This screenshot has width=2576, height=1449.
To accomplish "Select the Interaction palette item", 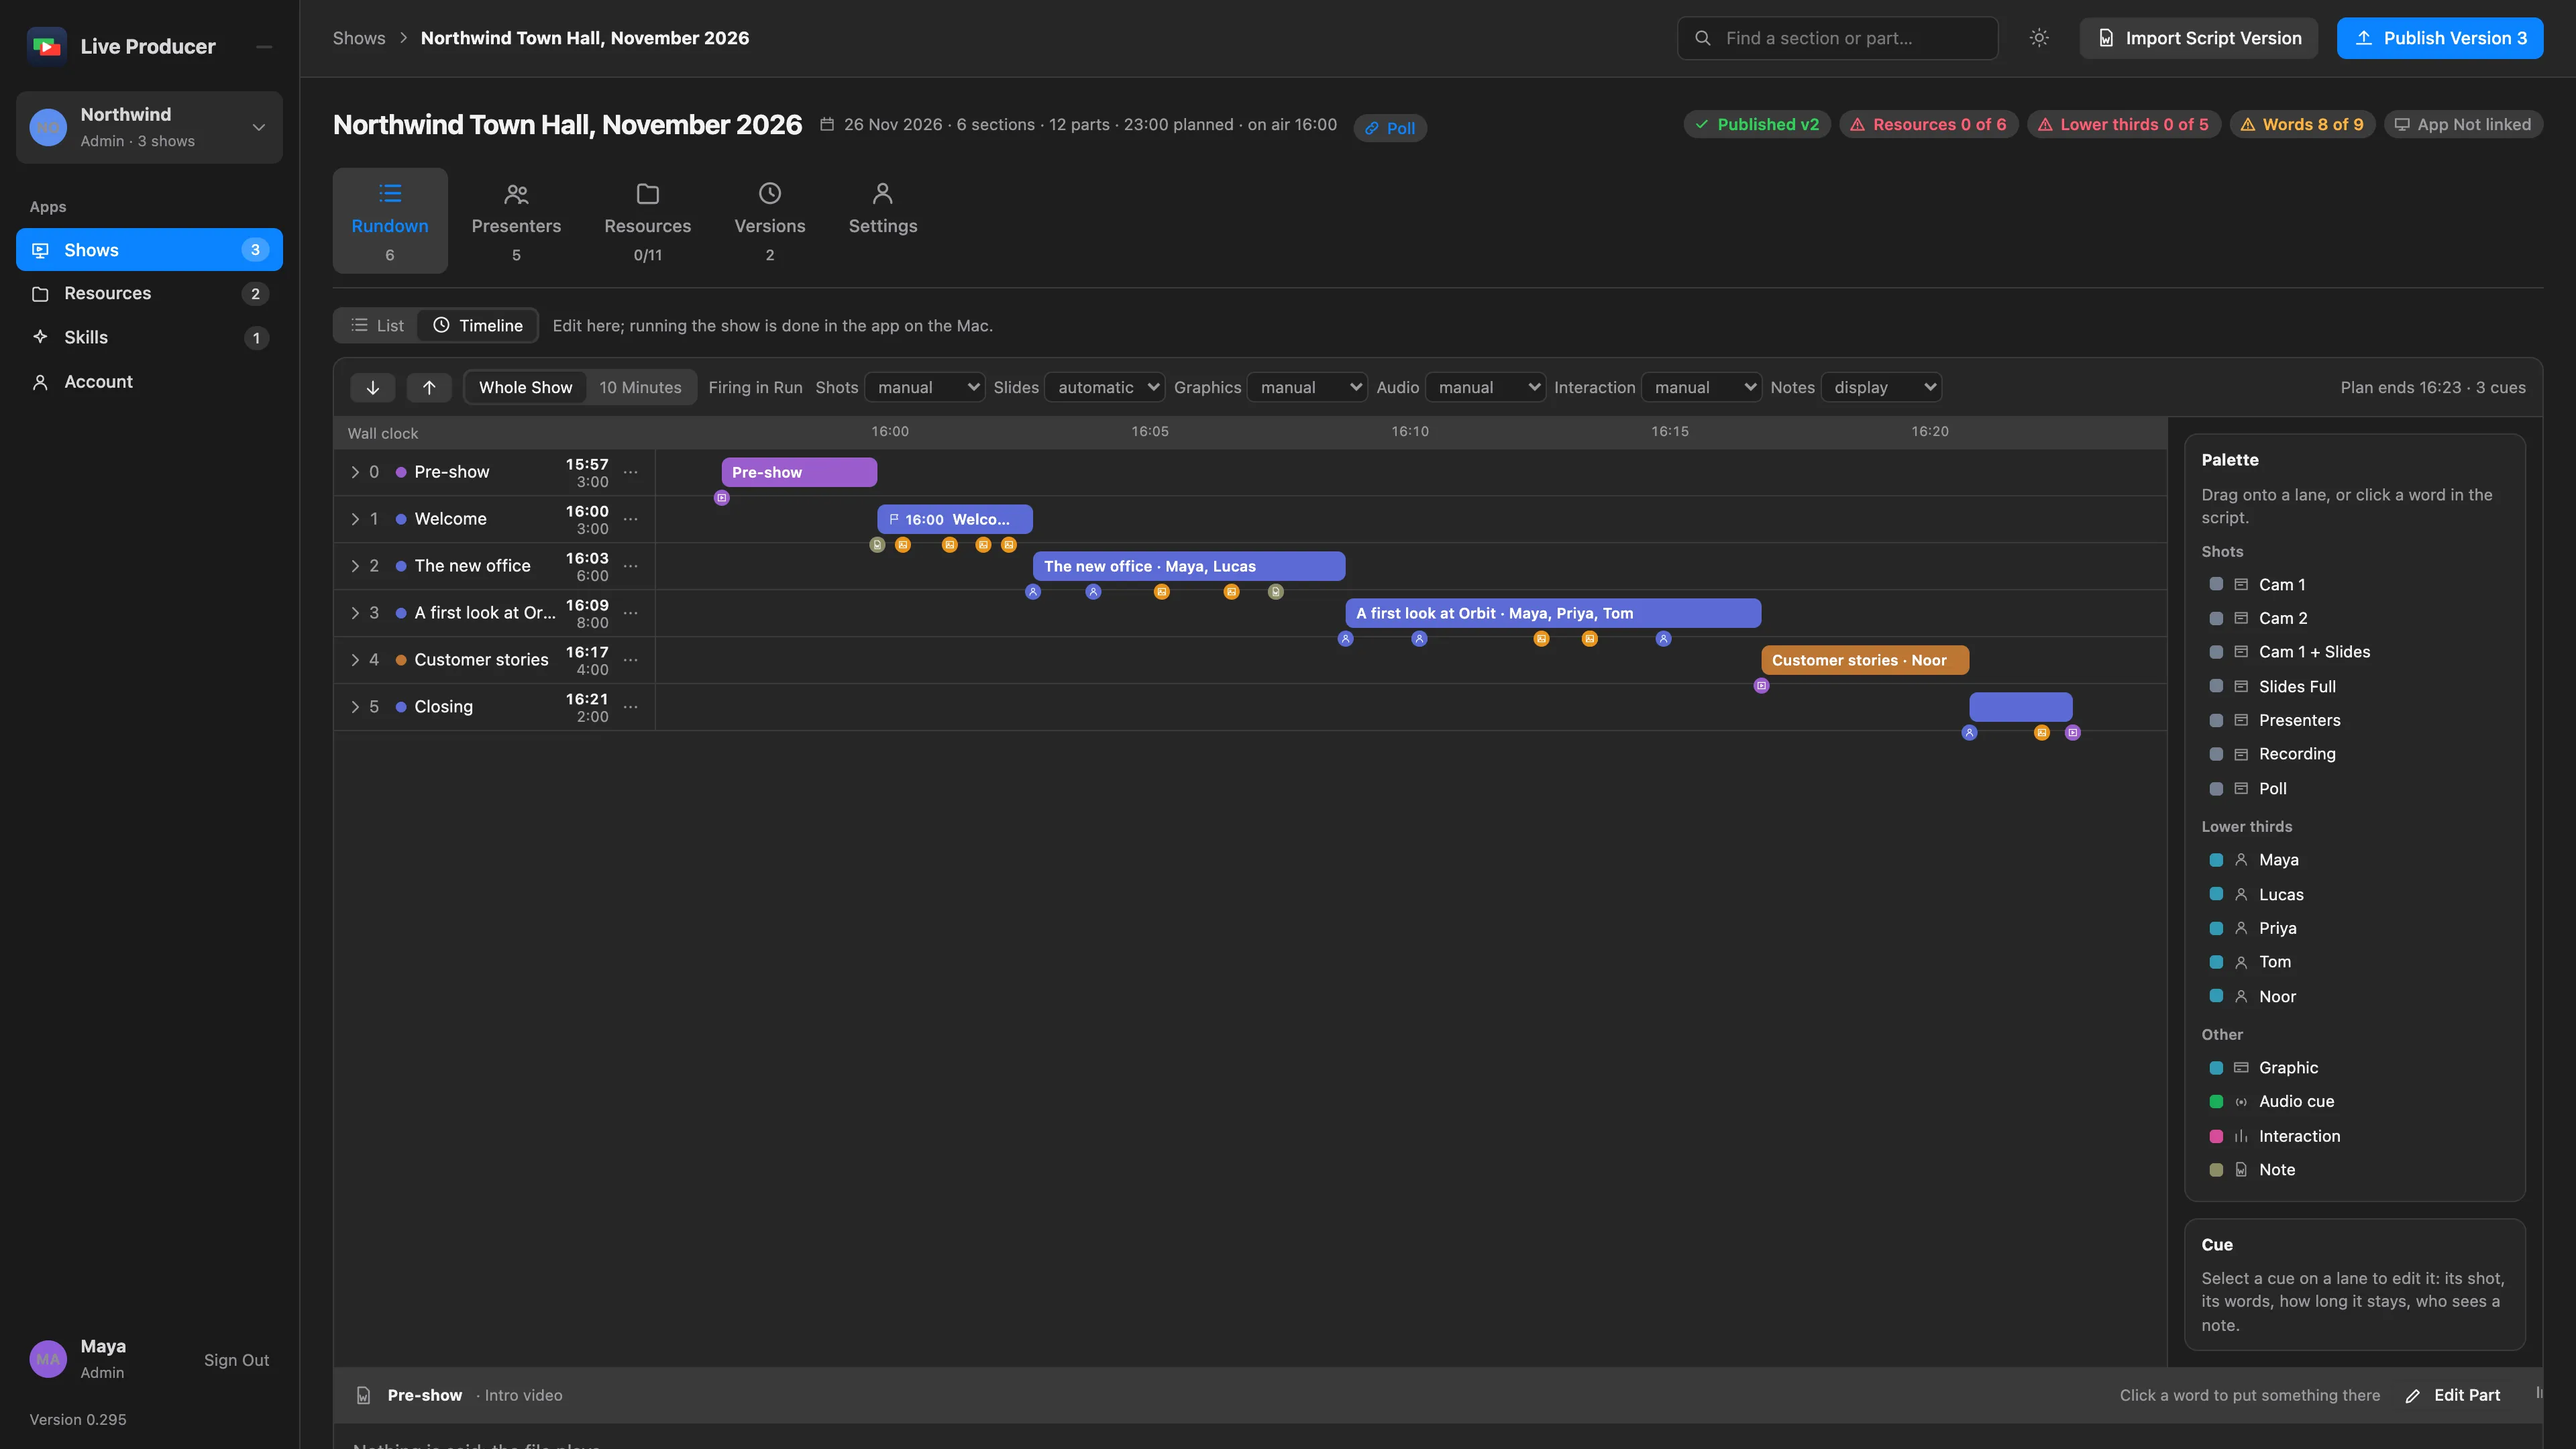I will 2354,1136.
